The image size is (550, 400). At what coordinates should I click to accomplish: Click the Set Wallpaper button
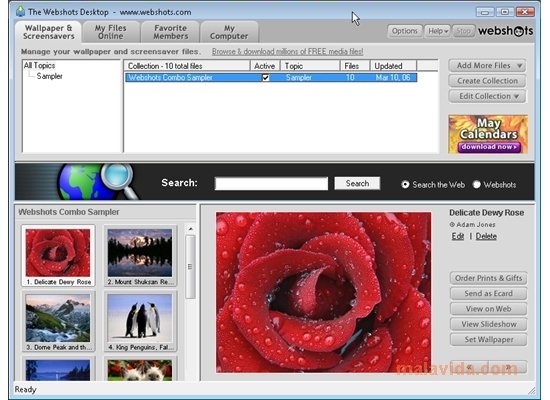[x=488, y=340]
